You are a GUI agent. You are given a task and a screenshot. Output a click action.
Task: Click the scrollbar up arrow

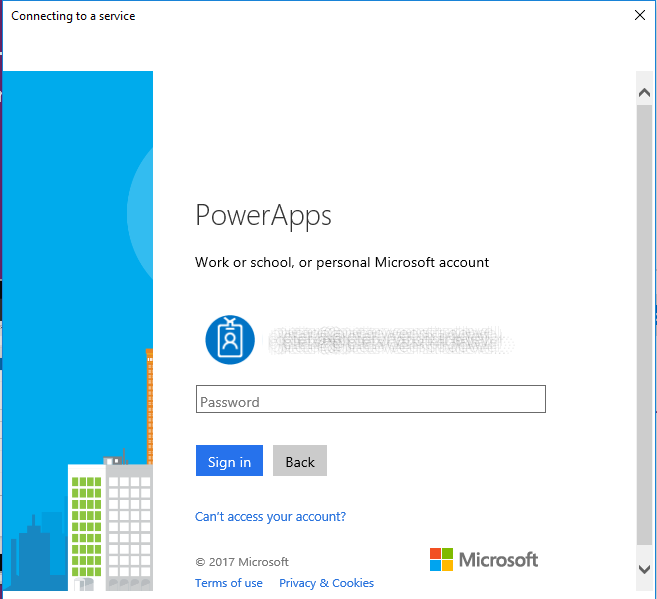pyautogui.click(x=644, y=93)
